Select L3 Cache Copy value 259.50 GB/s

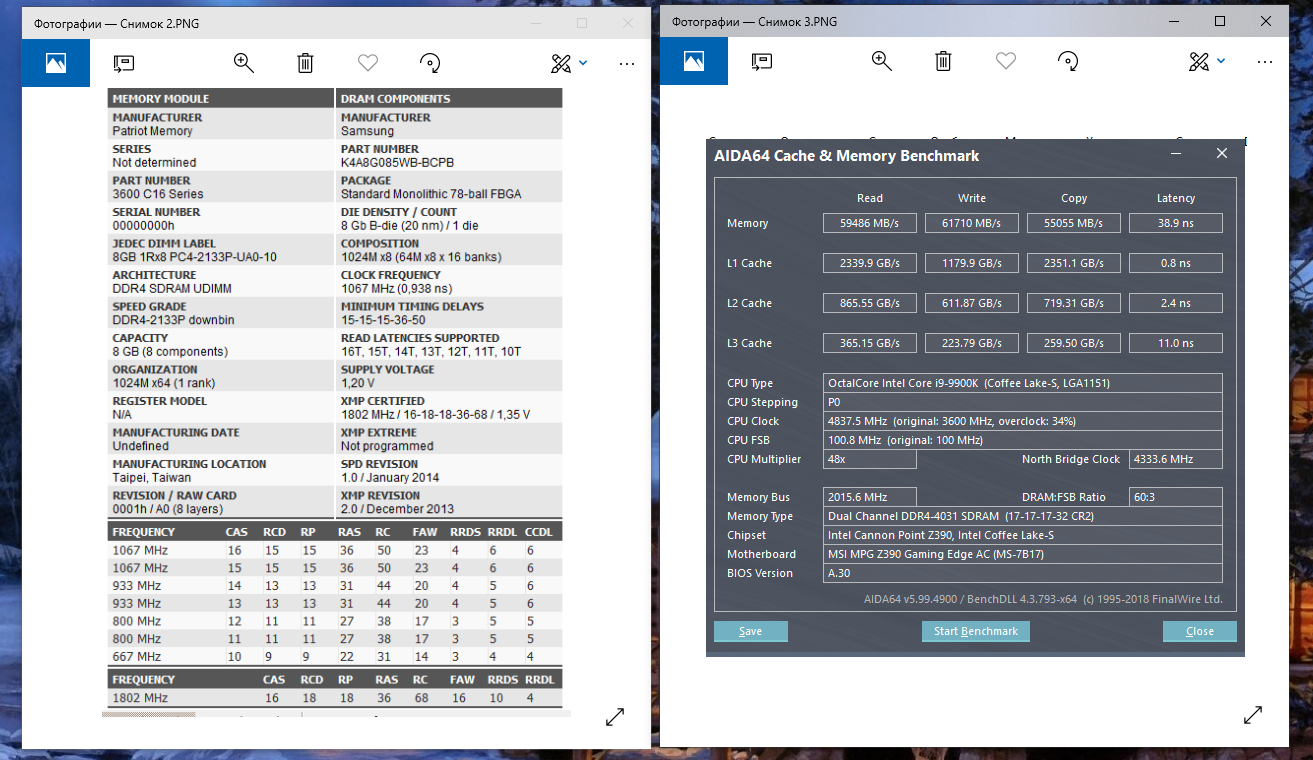click(1074, 343)
